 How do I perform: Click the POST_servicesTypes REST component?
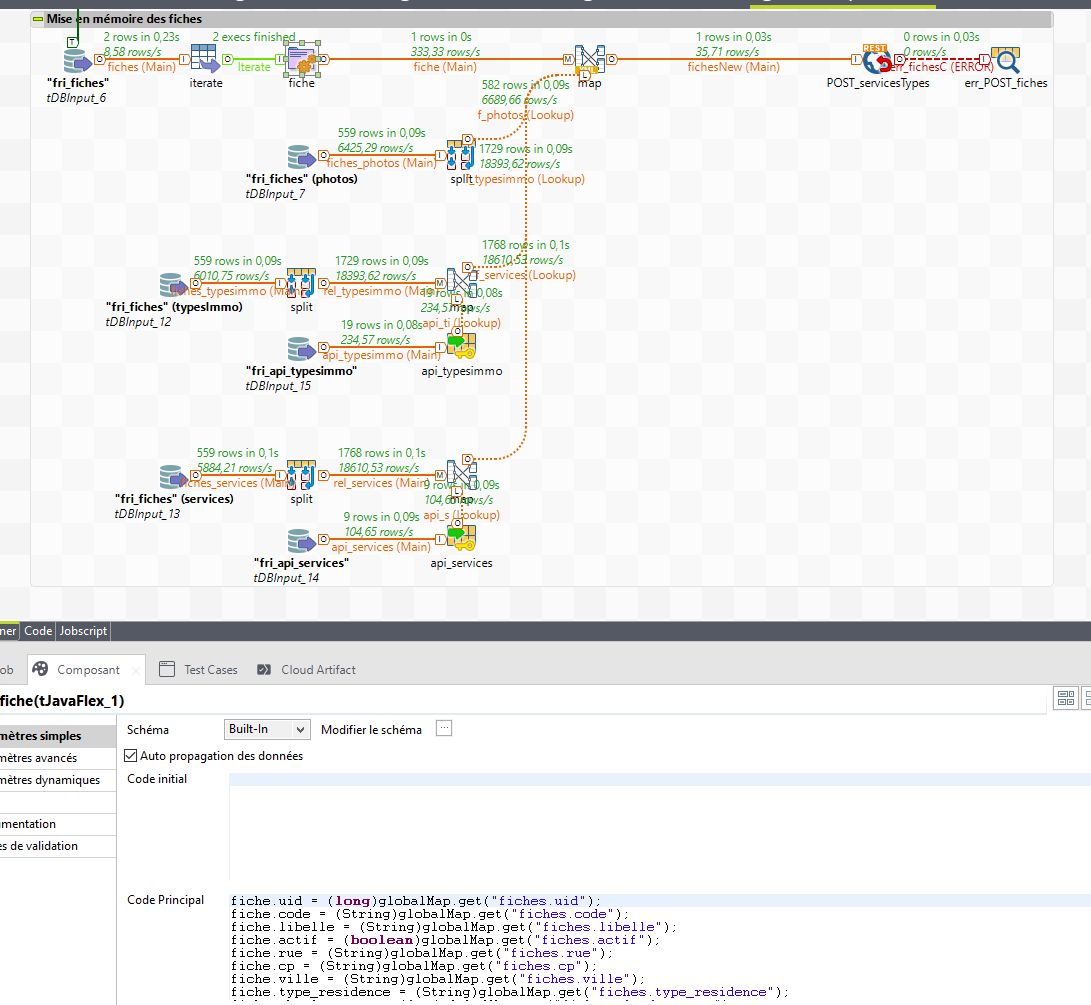(x=877, y=60)
